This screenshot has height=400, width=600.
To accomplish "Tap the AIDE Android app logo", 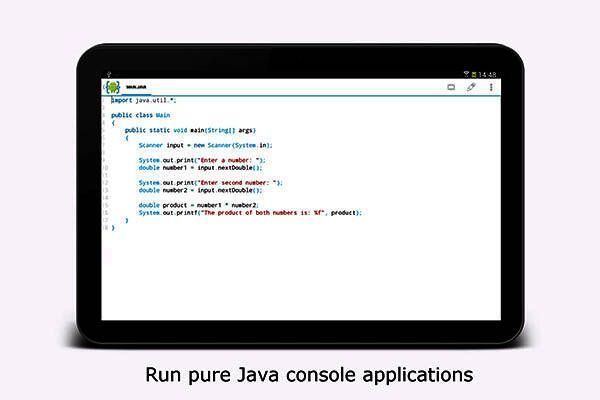I will pos(111,87).
